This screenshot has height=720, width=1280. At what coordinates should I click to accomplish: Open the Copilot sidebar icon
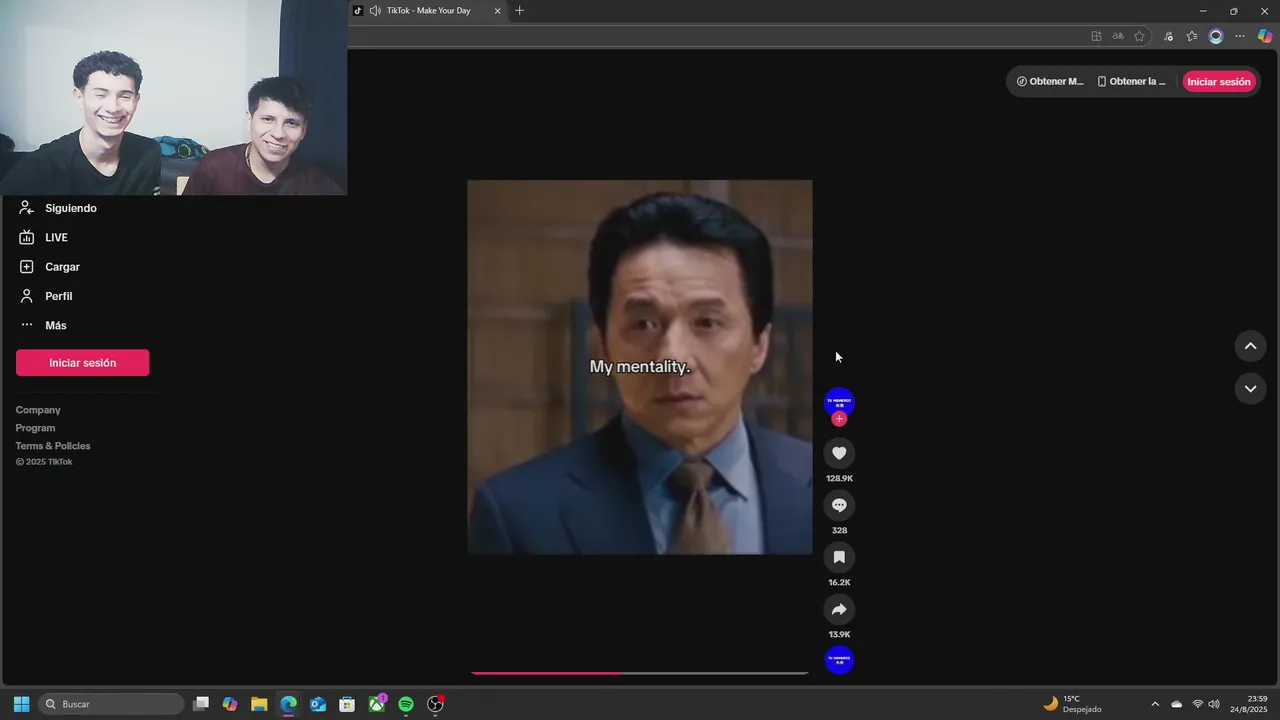[1265, 36]
